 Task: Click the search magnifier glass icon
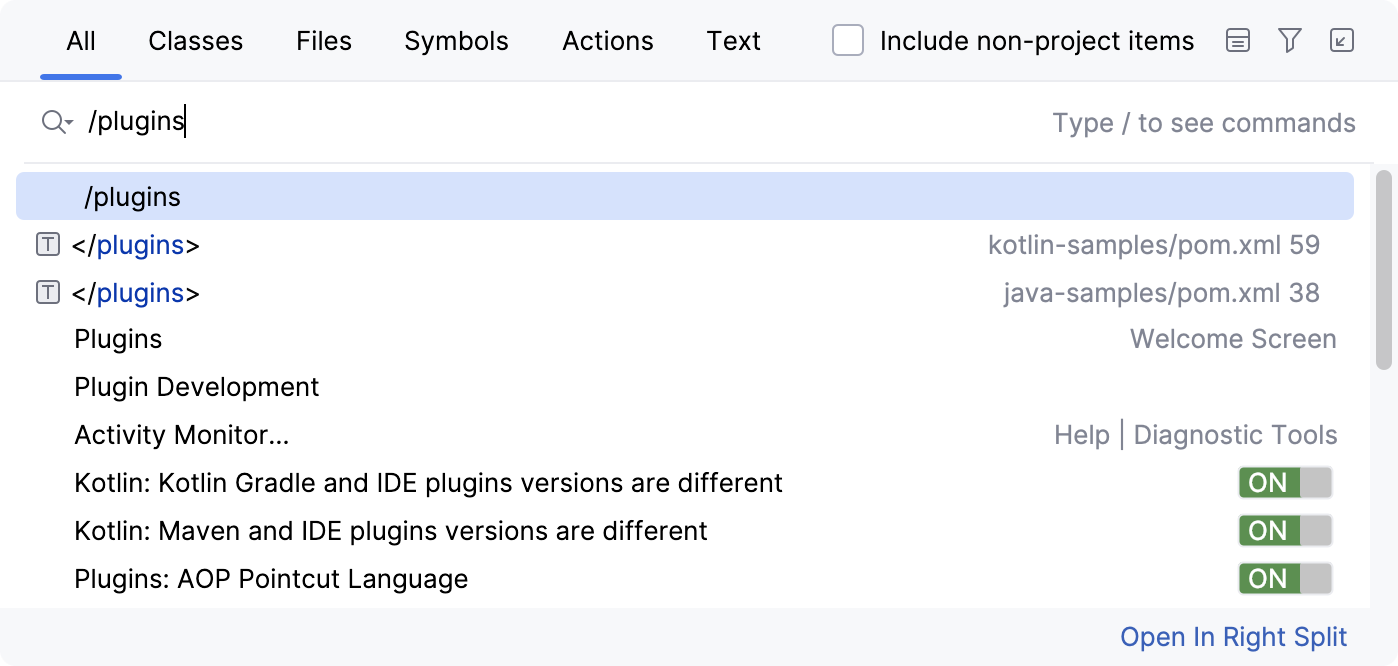point(50,122)
